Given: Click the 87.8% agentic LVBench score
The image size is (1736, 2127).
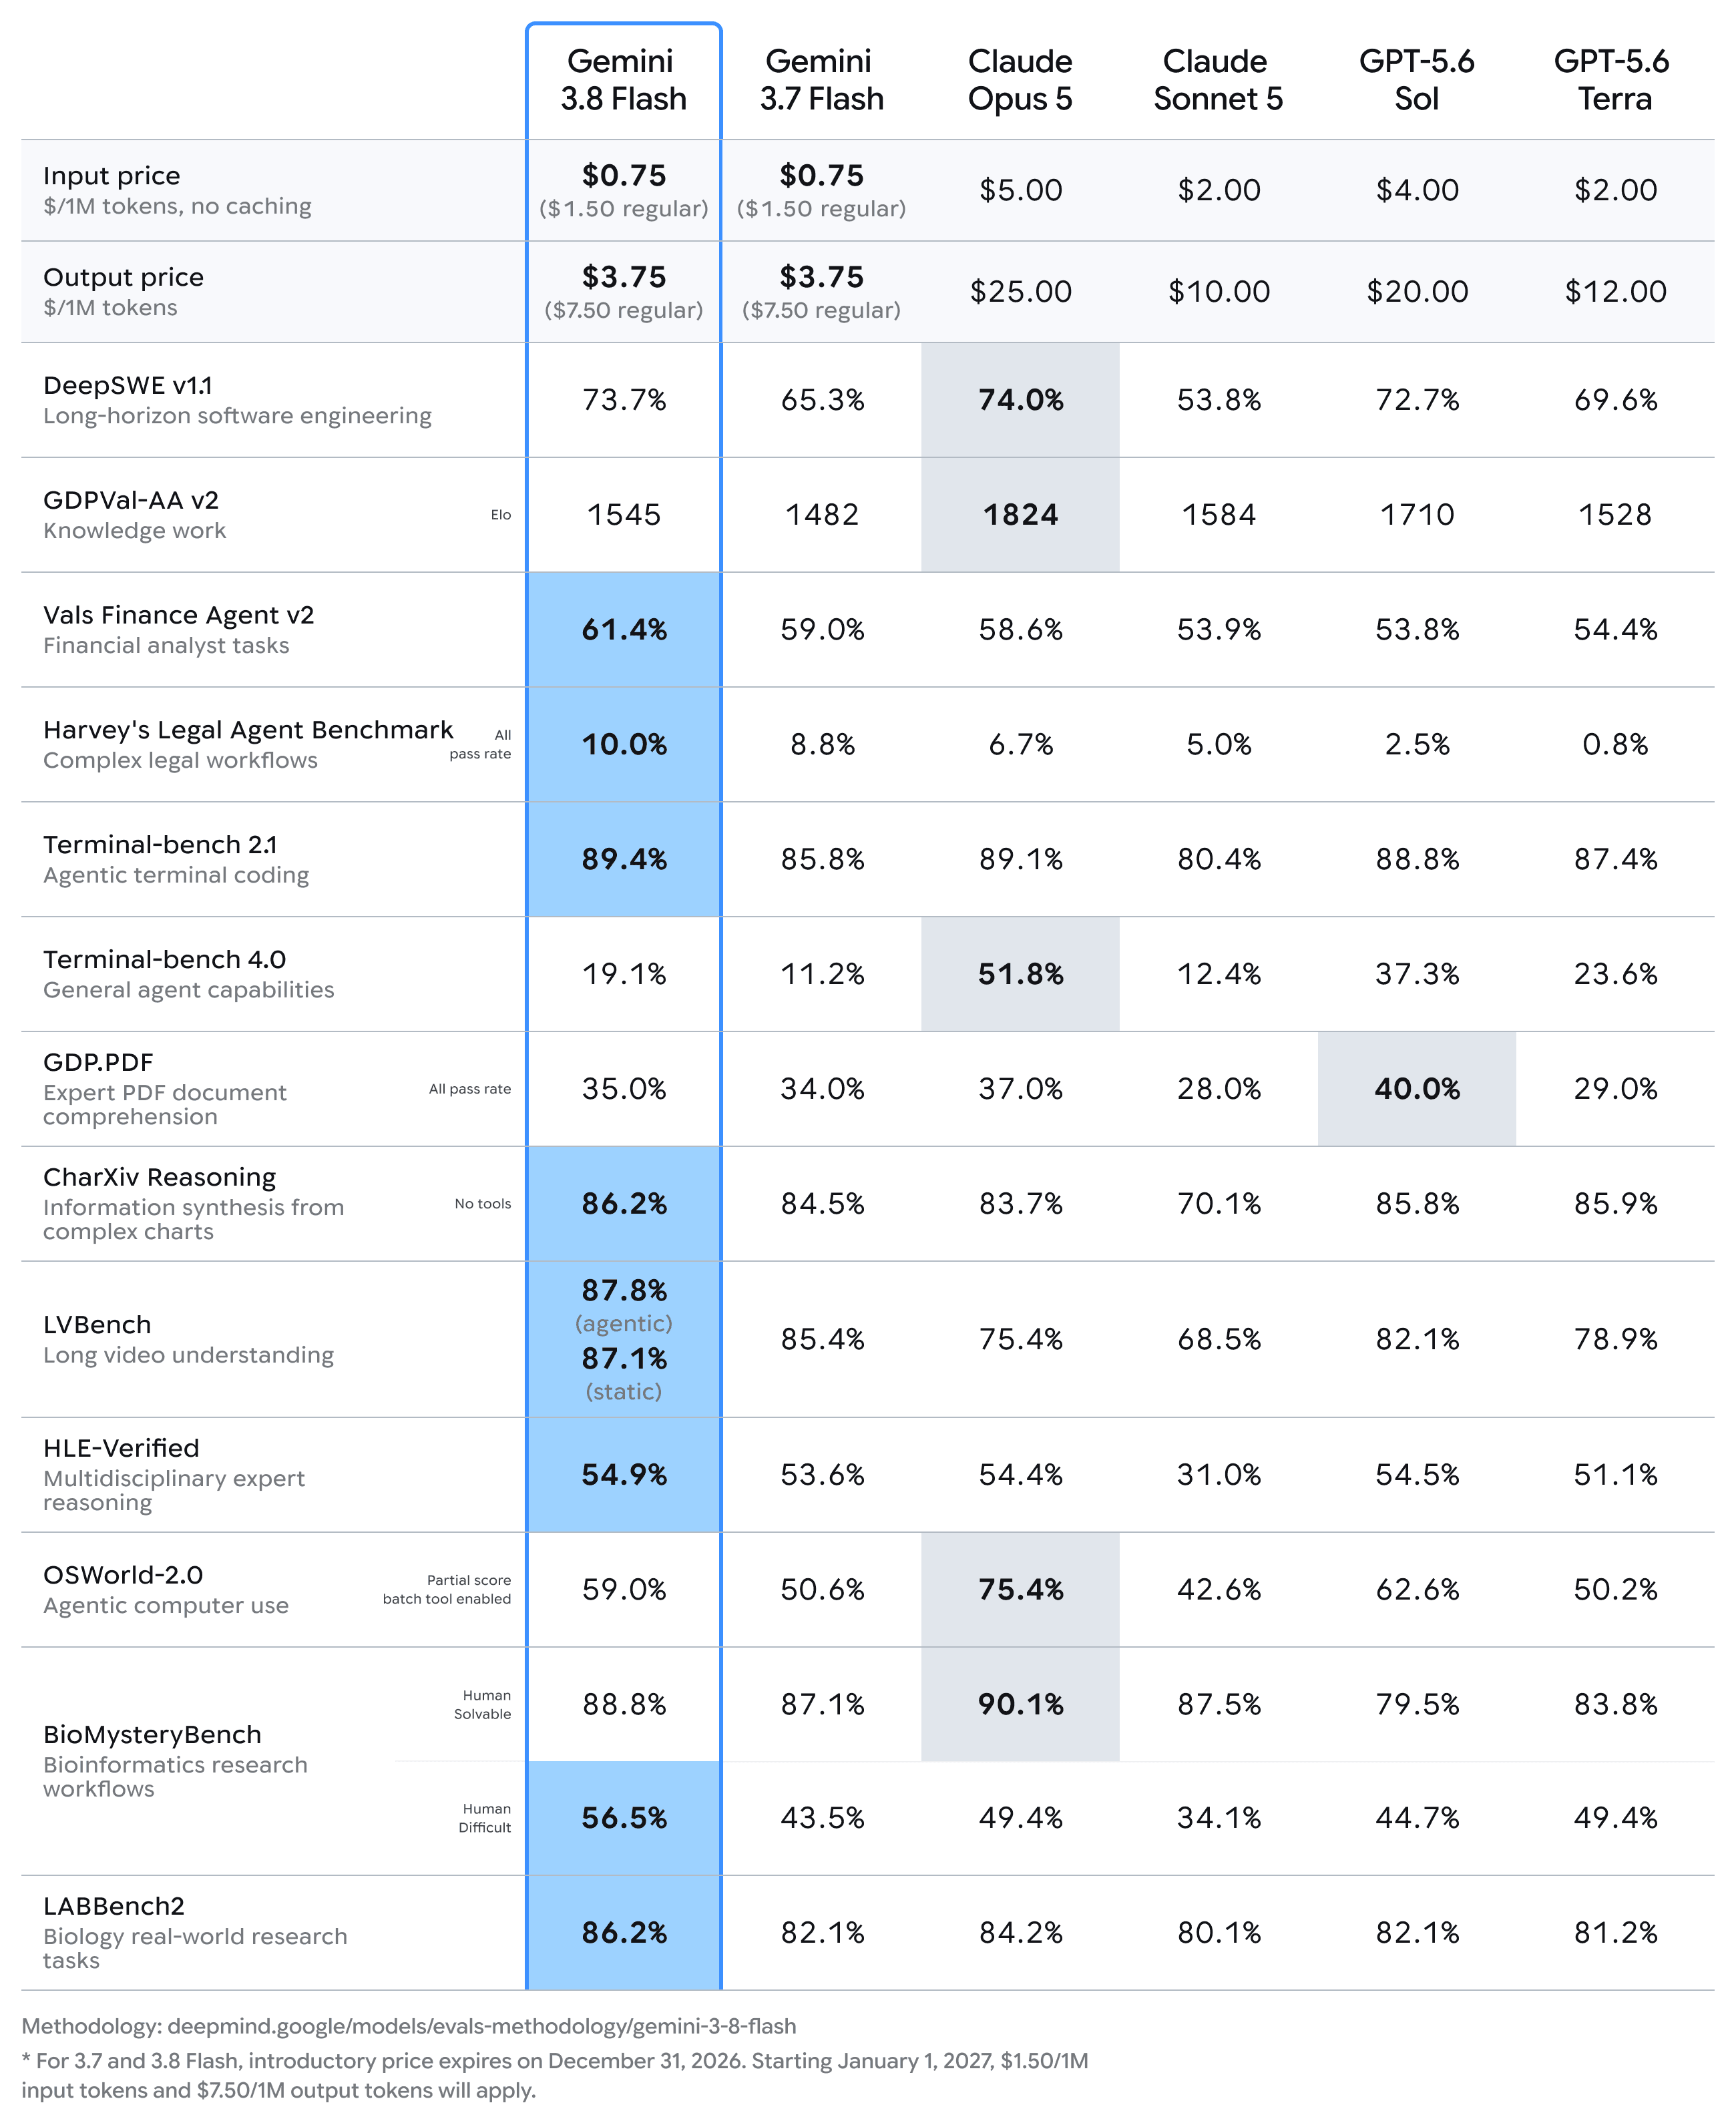Looking at the screenshot, I should coord(624,1290).
